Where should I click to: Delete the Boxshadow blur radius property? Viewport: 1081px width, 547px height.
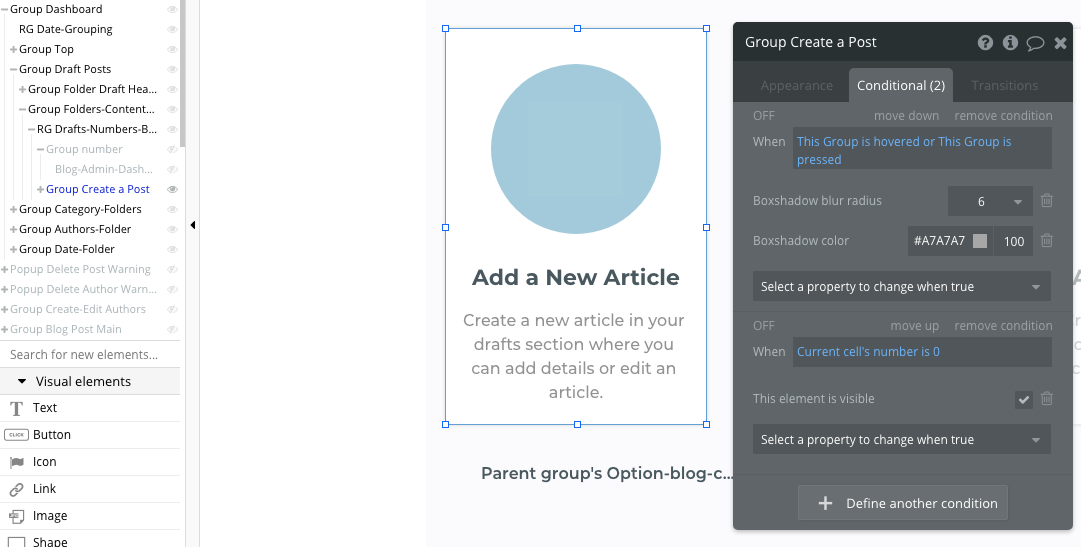[x=1047, y=201]
